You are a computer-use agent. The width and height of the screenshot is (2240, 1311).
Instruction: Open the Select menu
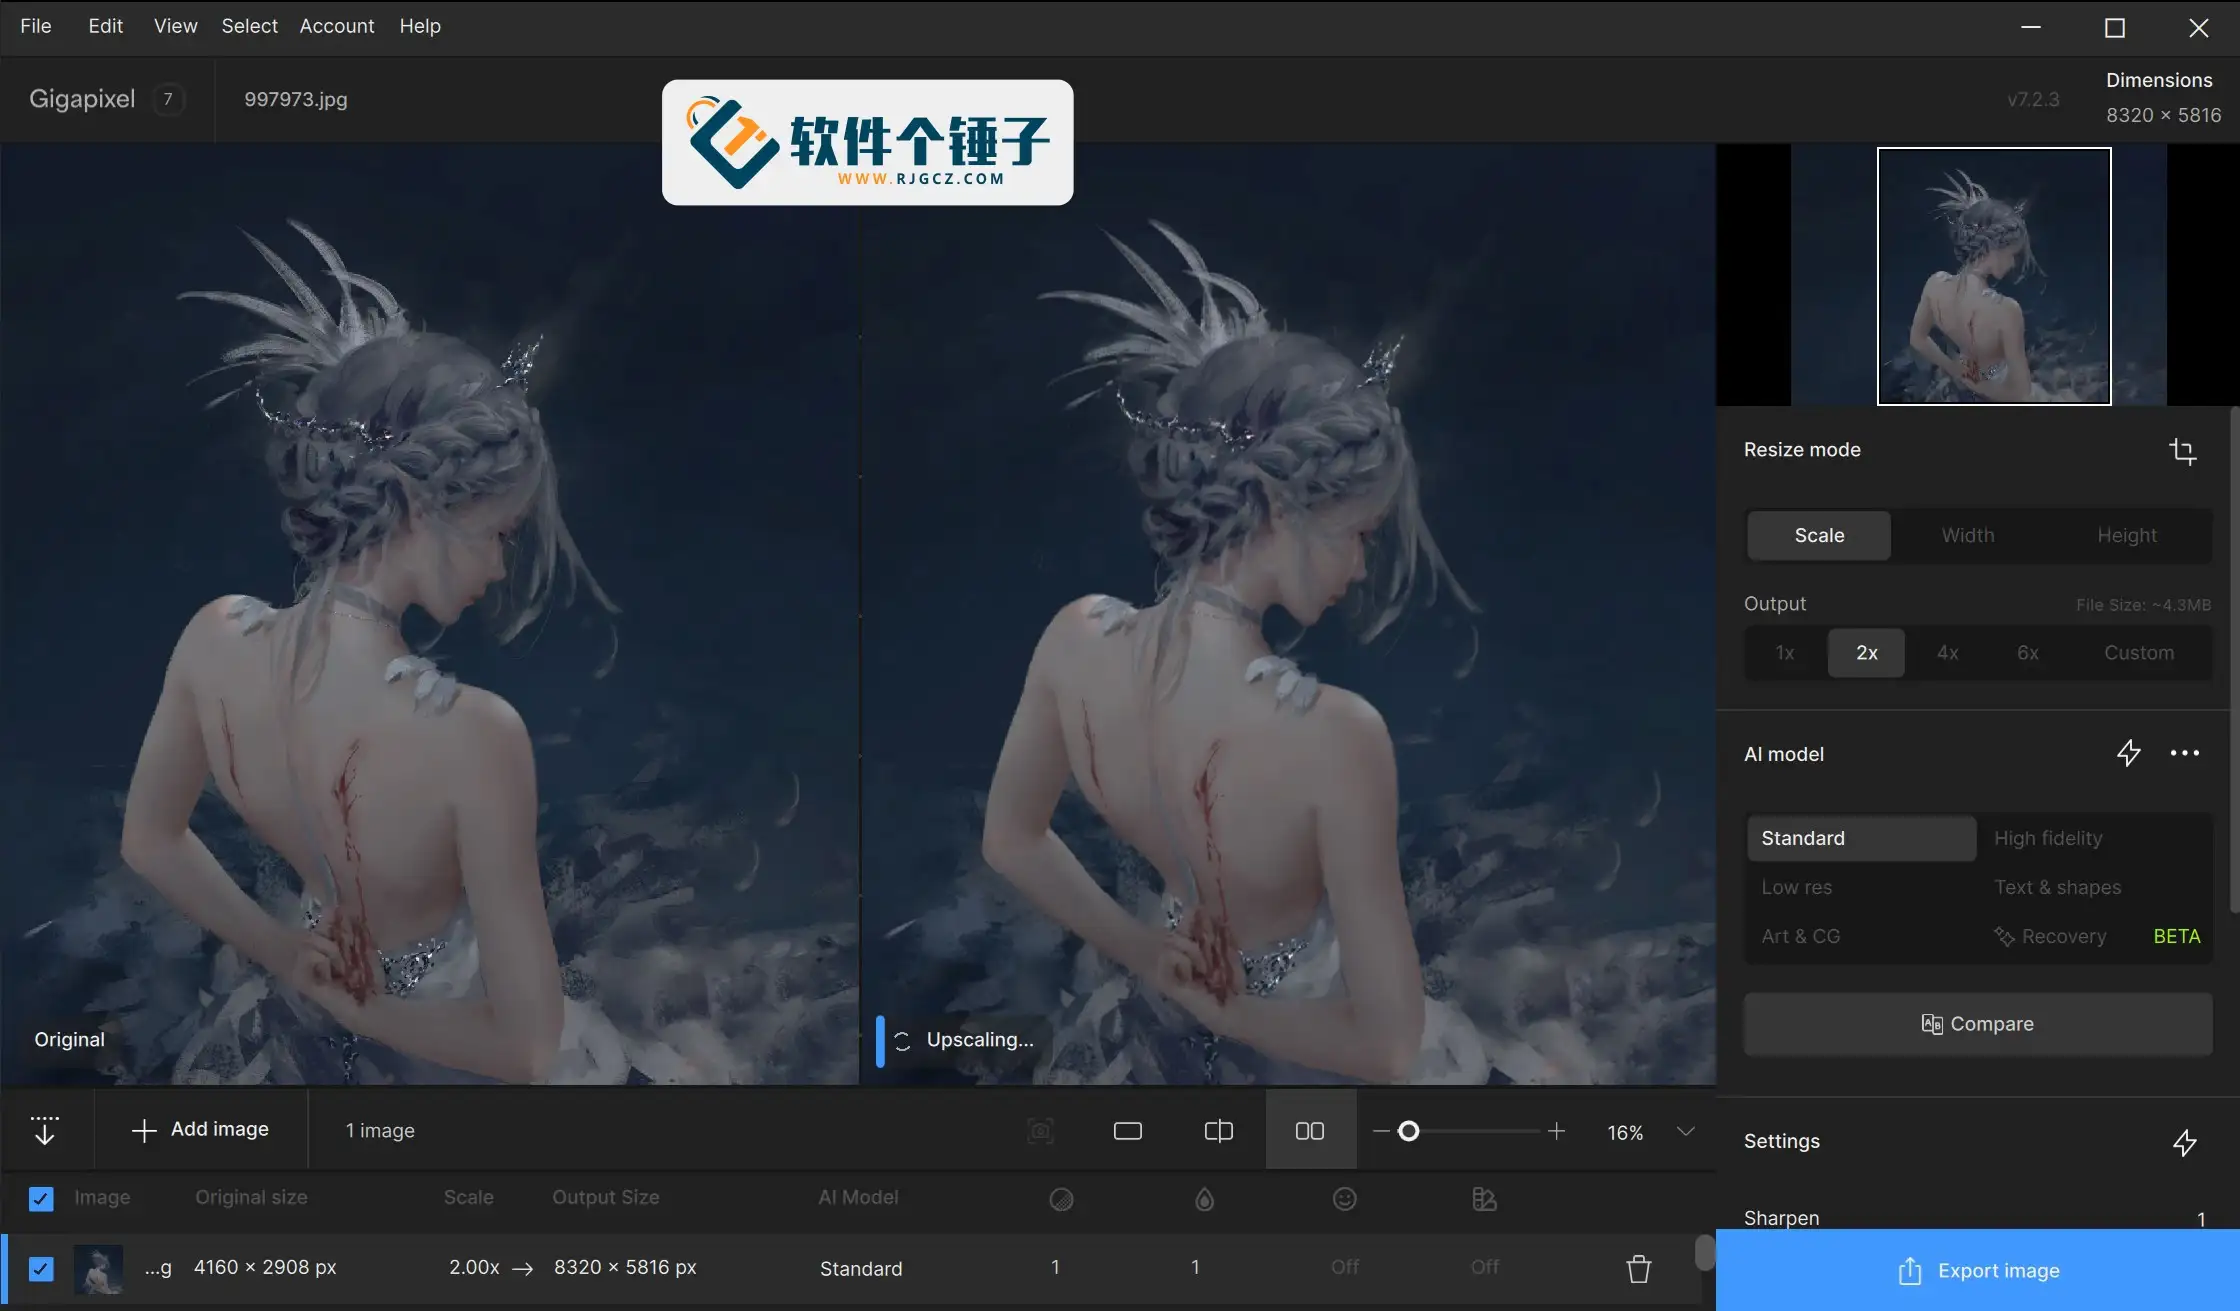click(x=249, y=26)
